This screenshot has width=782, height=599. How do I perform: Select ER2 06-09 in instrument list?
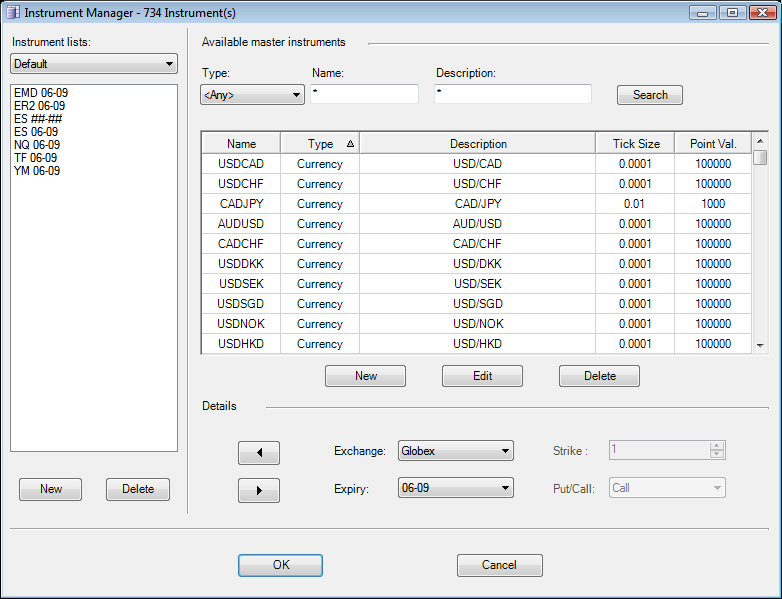pyautogui.click(x=39, y=106)
